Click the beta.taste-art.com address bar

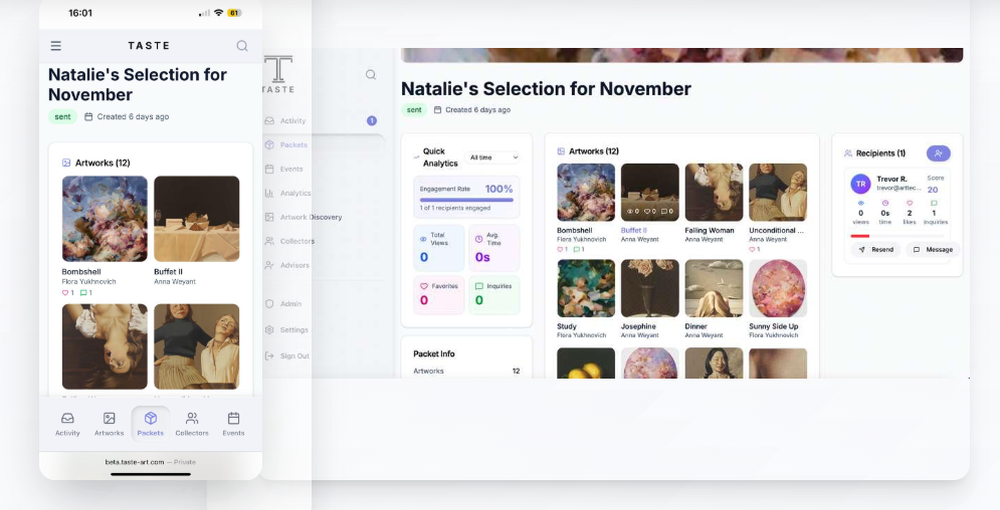(151, 462)
